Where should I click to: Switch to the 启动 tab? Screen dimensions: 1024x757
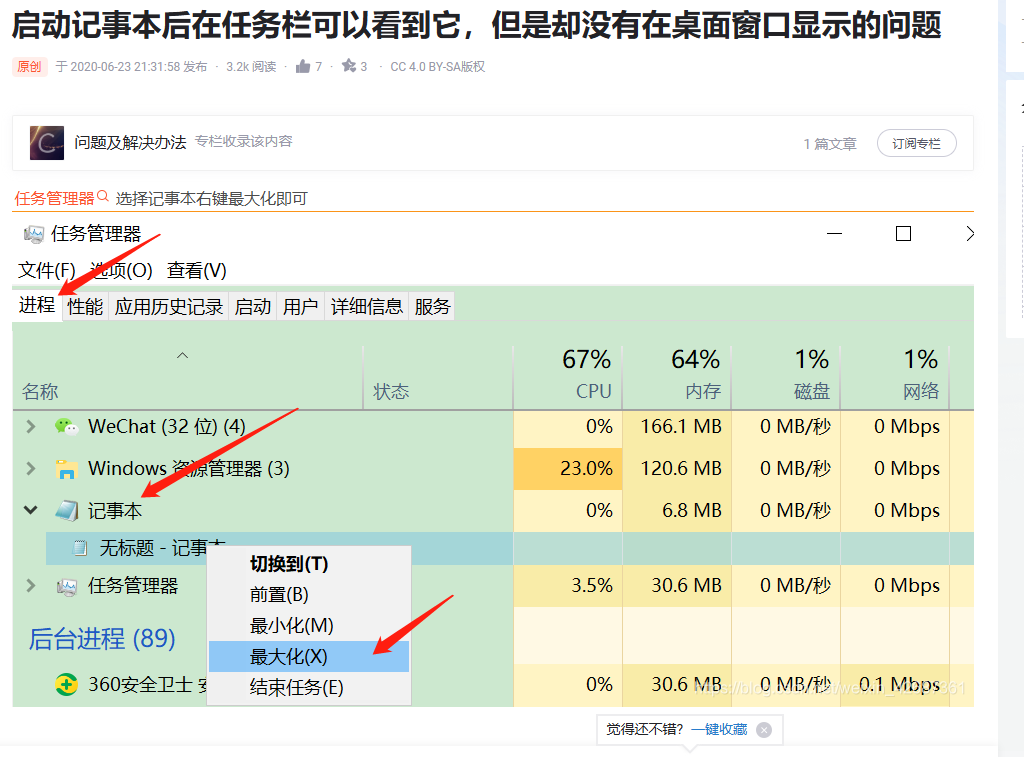point(253,306)
